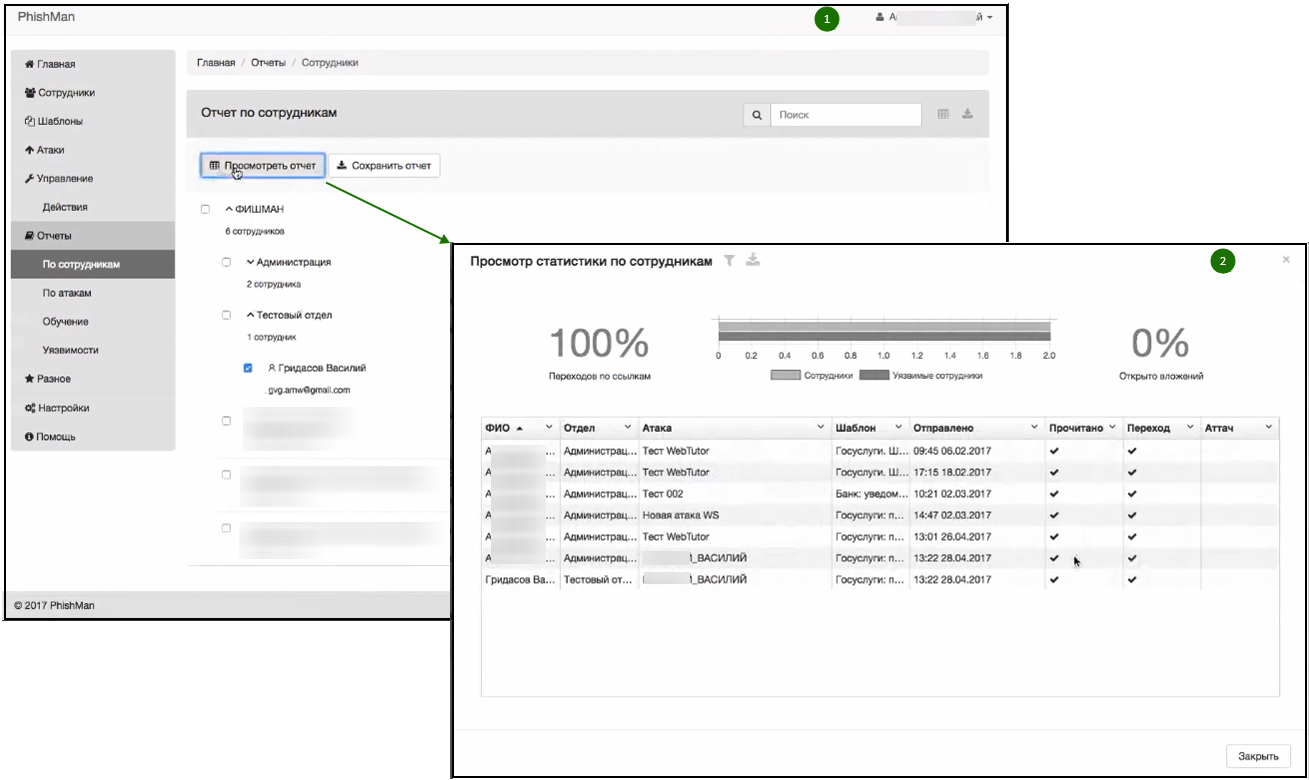
Task: Collapse the ФИШМАН tree group
Action: pyautogui.click(x=228, y=209)
